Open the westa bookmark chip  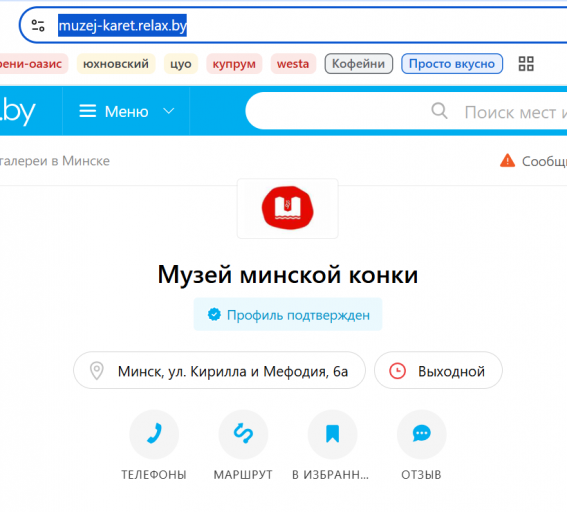(293, 64)
